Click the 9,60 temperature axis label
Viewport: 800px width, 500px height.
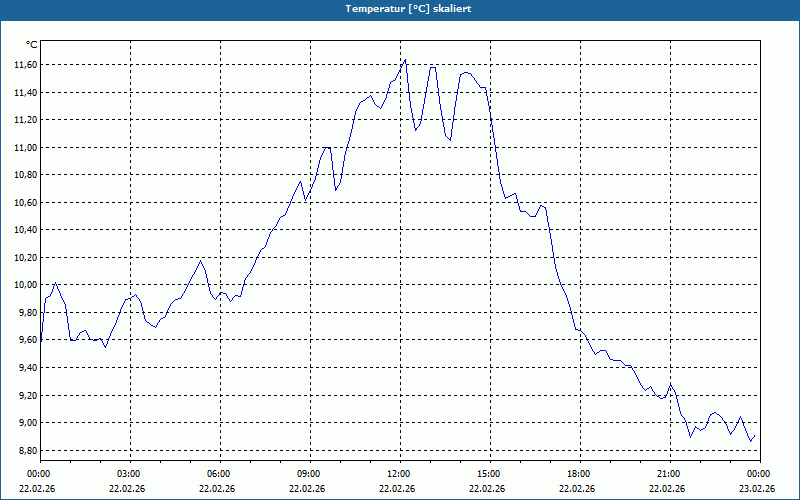coord(28,340)
